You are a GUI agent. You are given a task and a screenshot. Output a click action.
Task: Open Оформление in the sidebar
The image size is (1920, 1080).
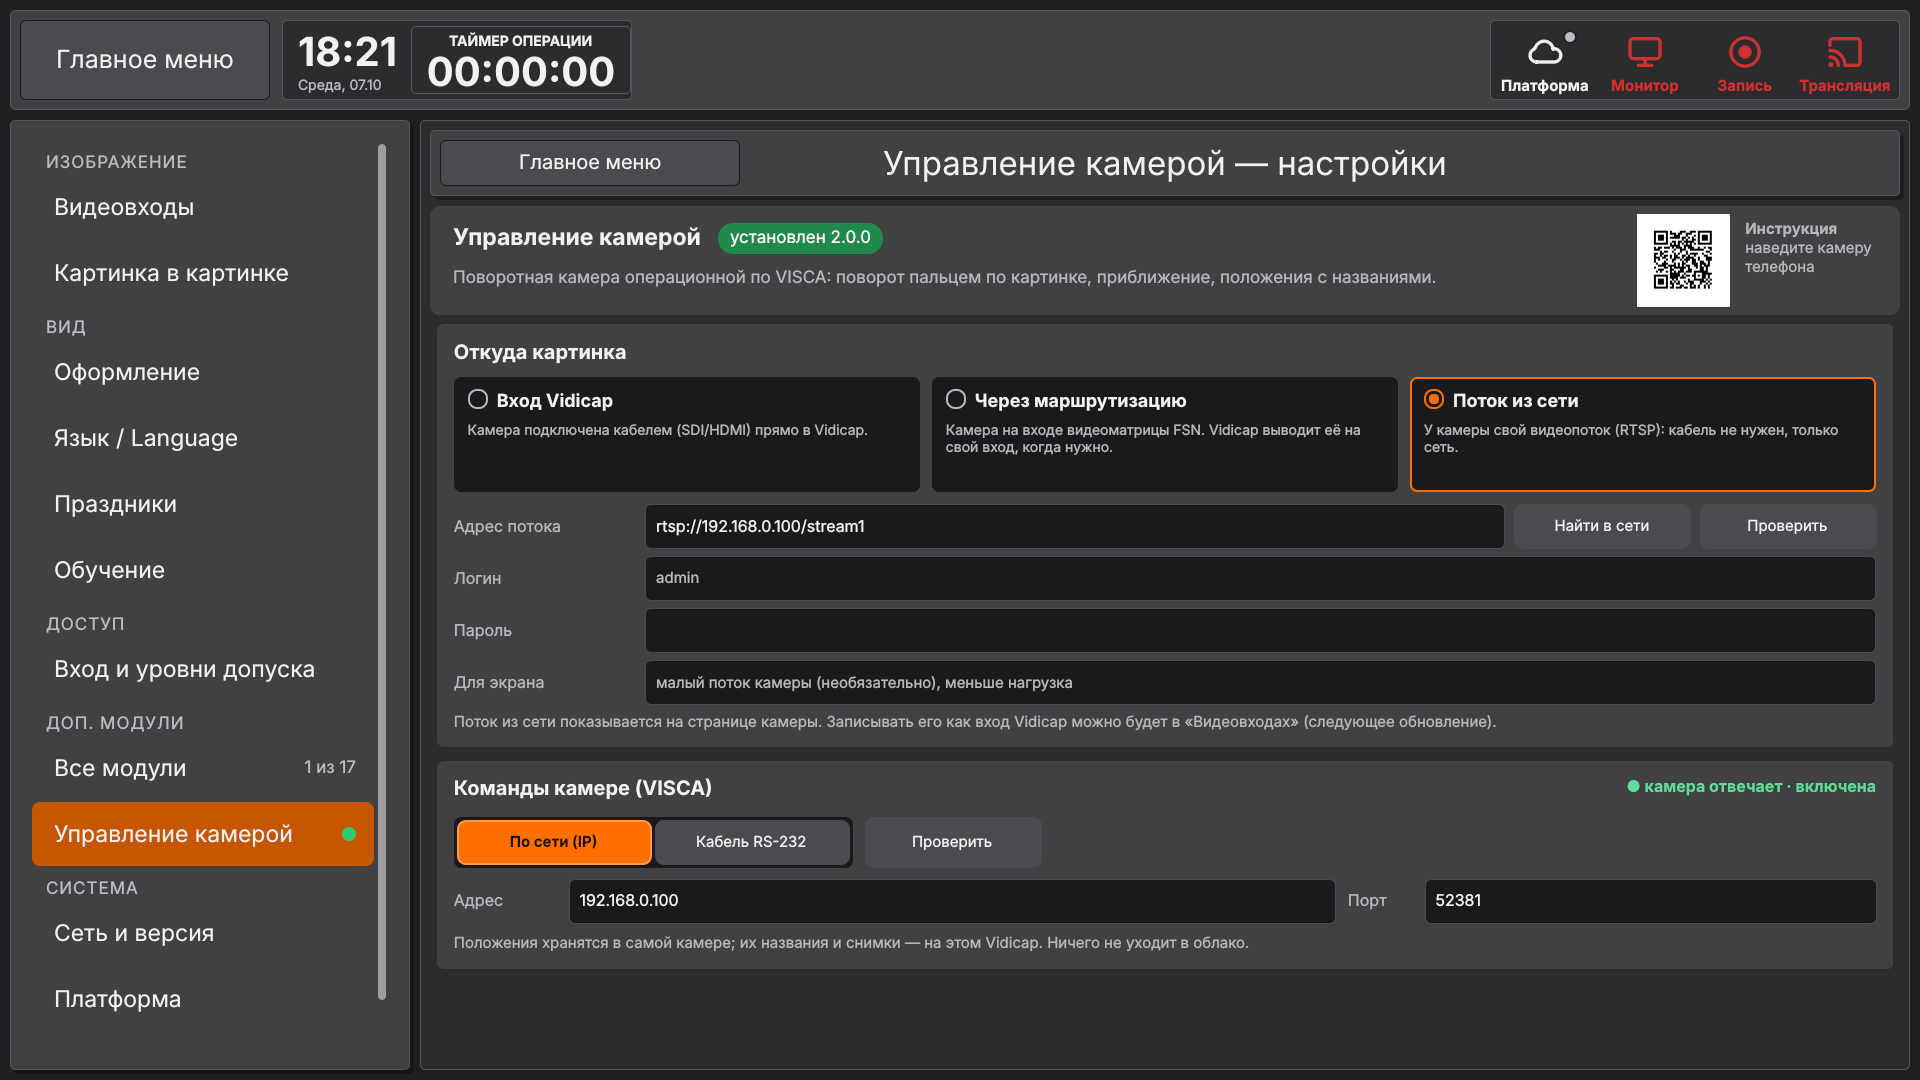pos(202,372)
